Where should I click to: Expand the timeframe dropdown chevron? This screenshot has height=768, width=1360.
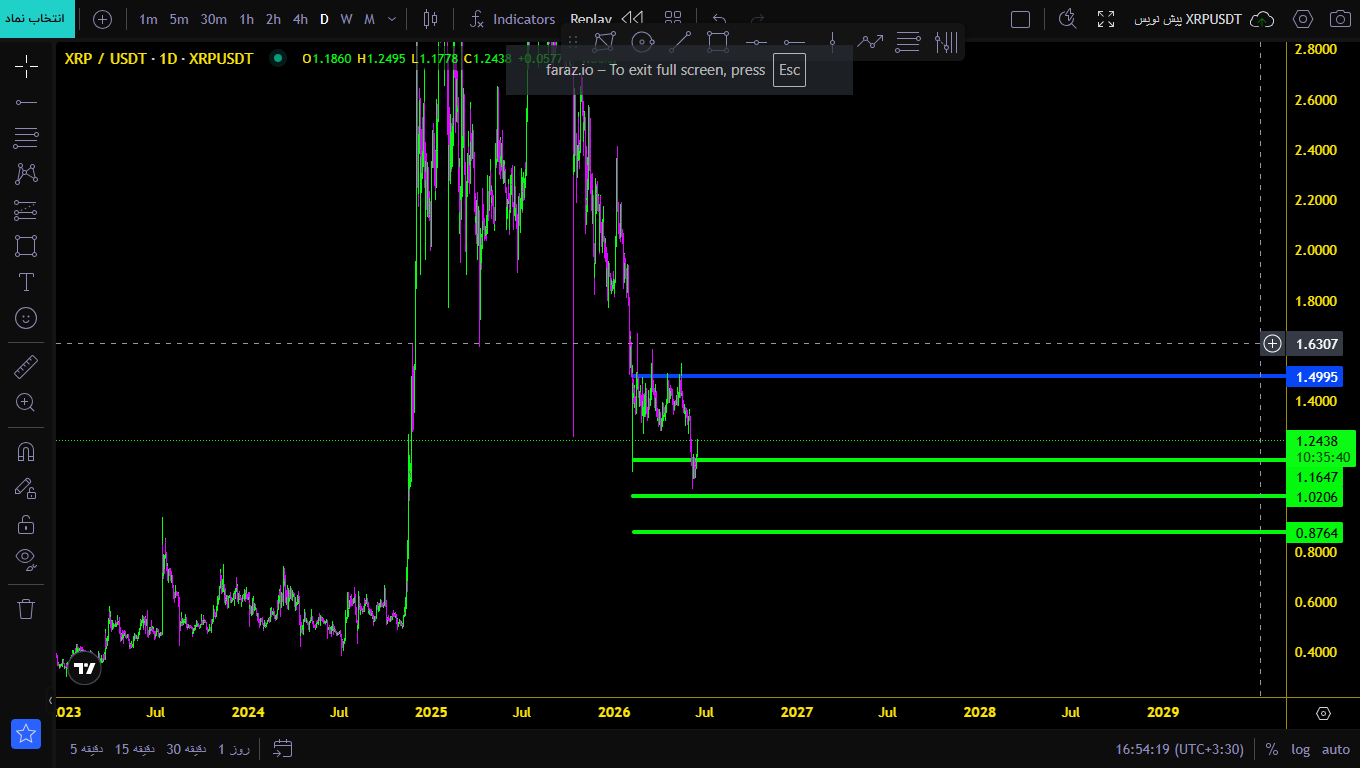coord(392,19)
